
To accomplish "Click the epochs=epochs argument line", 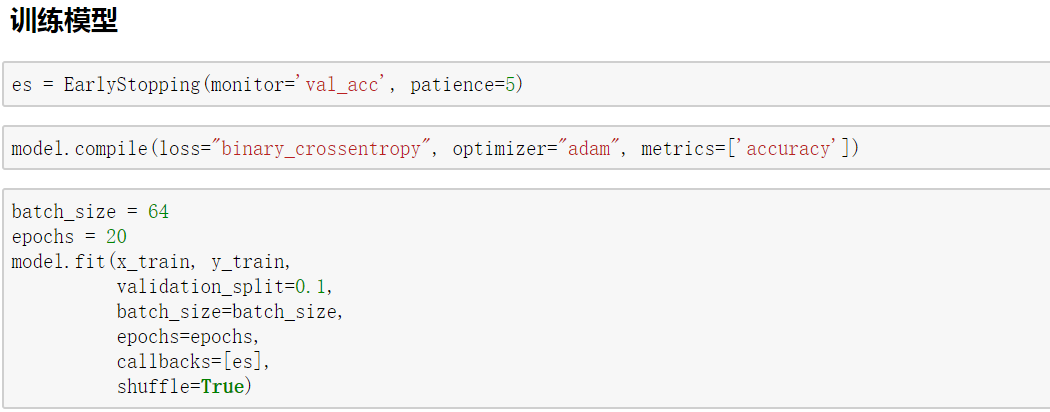I will pos(187,336).
